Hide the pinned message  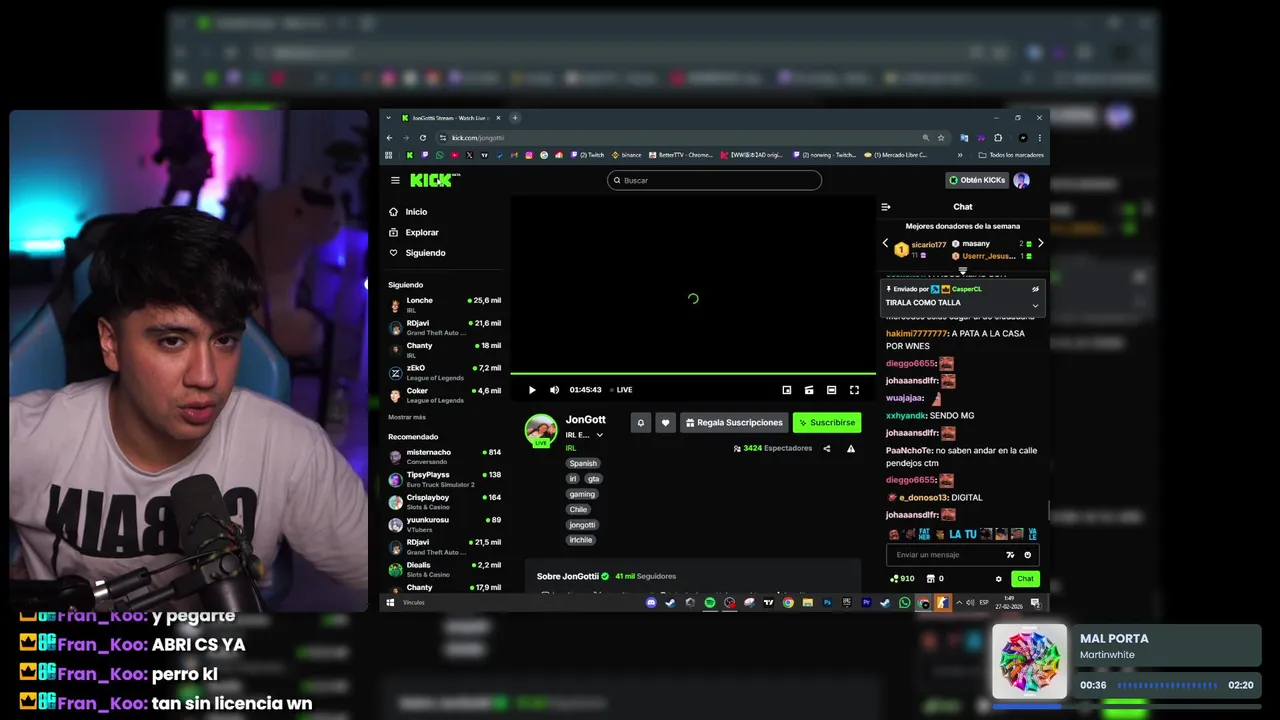coord(1035,289)
